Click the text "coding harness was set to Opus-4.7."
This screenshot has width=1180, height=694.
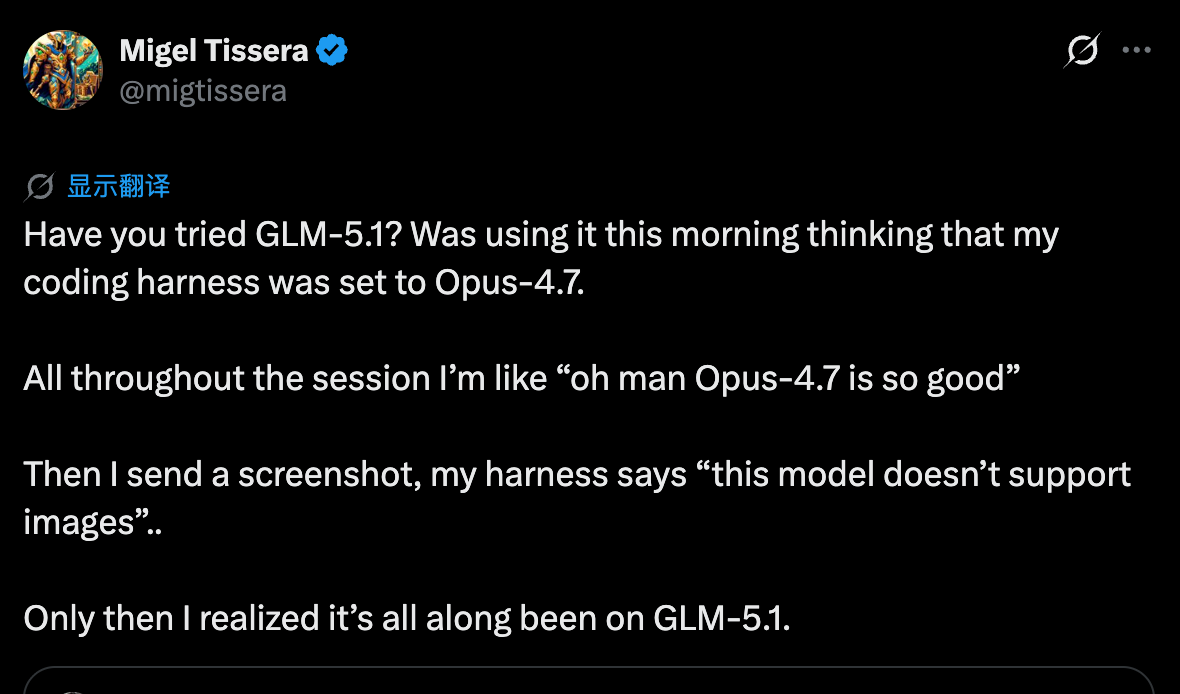tap(304, 283)
